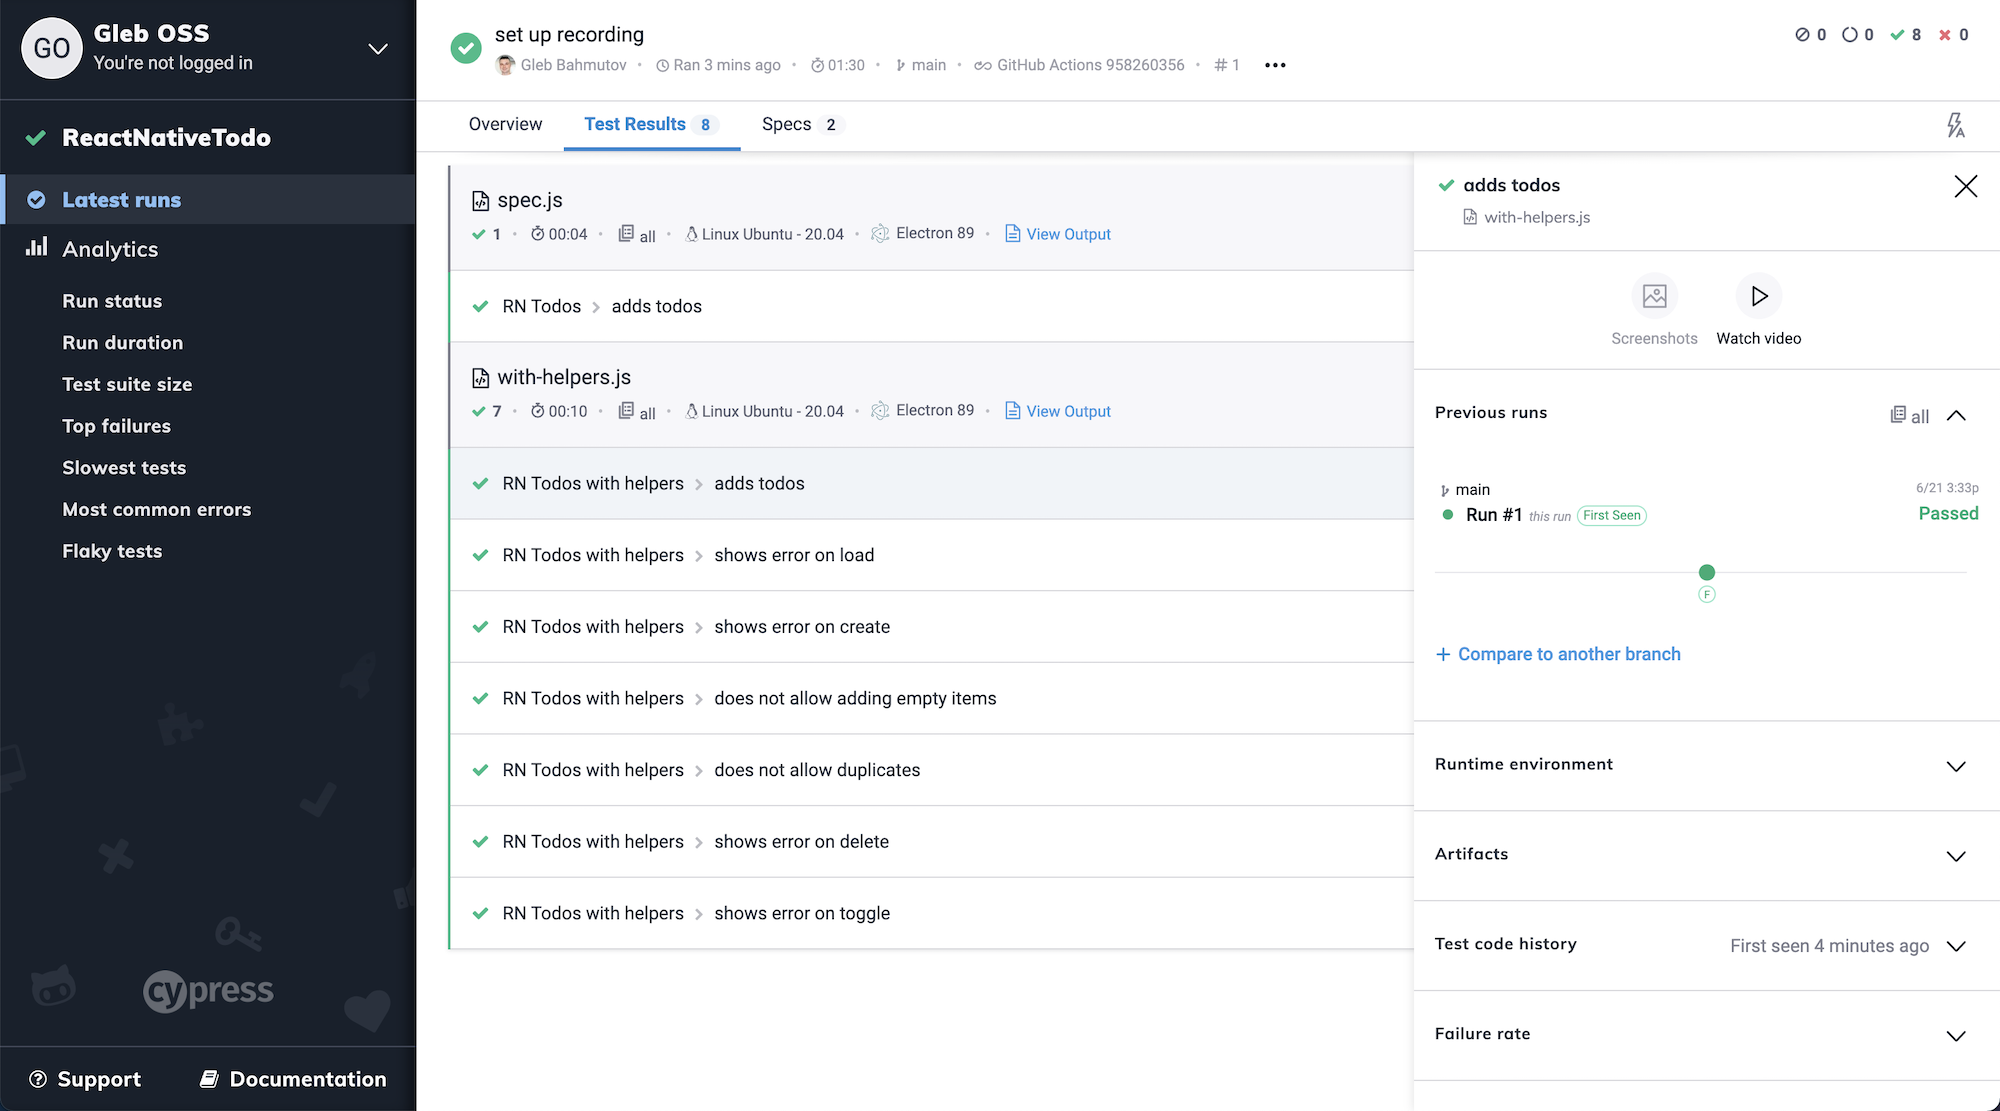2000x1111 pixels.
Task: Open Analytics section in sidebar
Action: 110,249
